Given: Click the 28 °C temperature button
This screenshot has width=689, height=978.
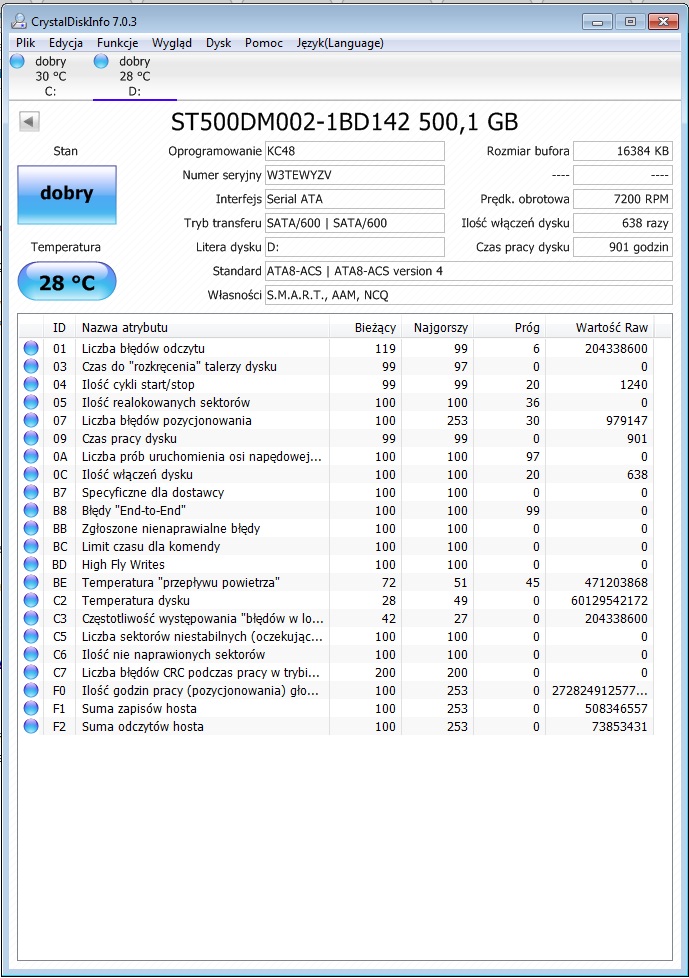Looking at the screenshot, I should coord(67,281).
